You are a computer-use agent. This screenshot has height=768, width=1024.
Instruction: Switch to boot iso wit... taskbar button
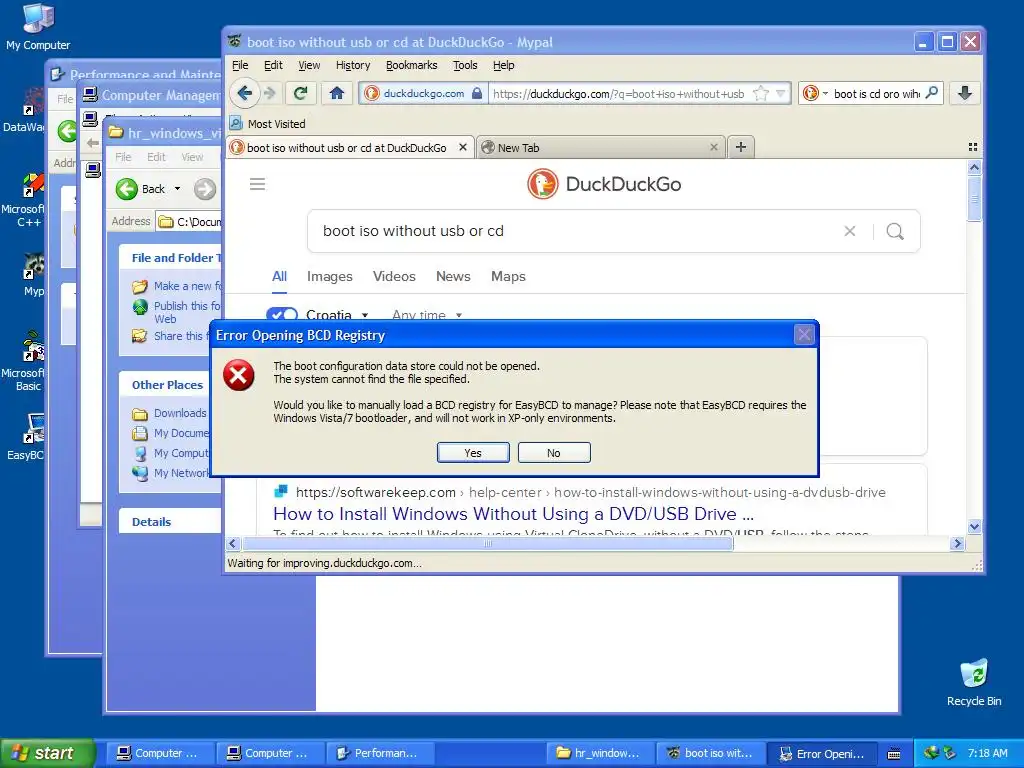tap(709, 753)
